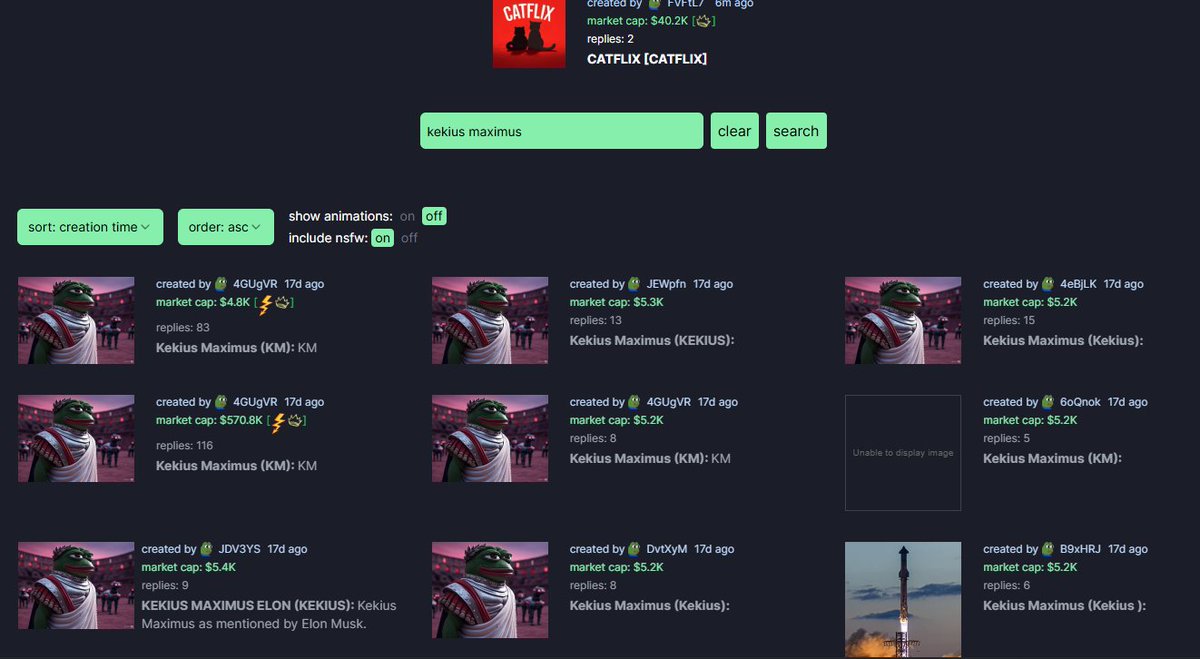The width and height of the screenshot is (1200, 659).
Task: Click the Kekius Maximus (Kekius ): title by B9xHRJ
Action: pos(1065,606)
